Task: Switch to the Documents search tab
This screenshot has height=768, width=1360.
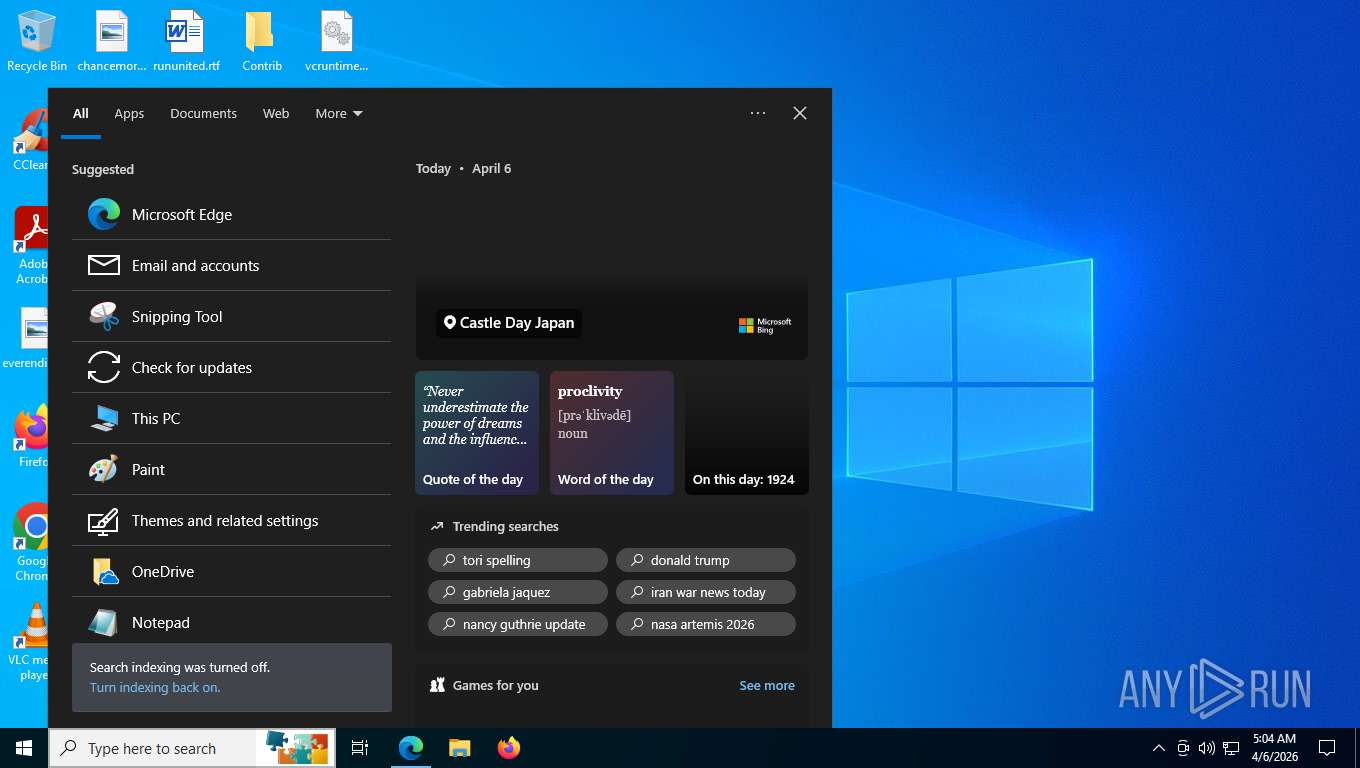Action: [x=203, y=113]
